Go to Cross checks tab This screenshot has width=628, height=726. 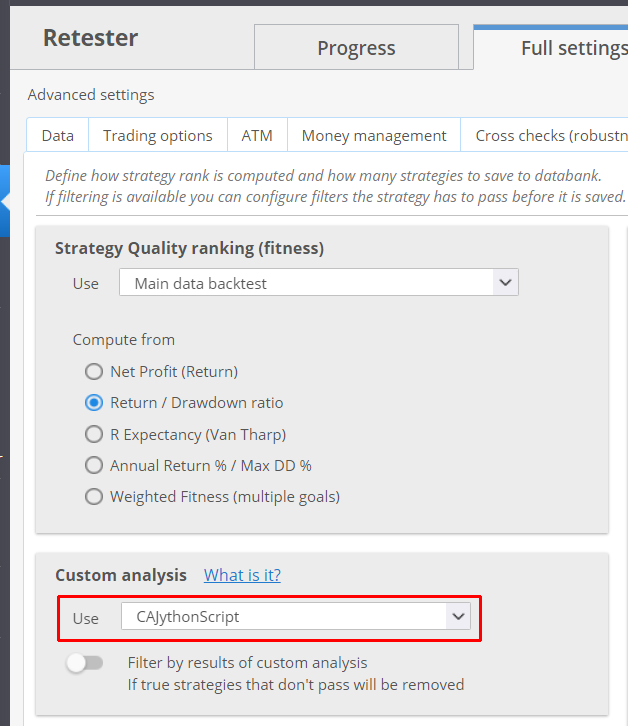pos(545,135)
